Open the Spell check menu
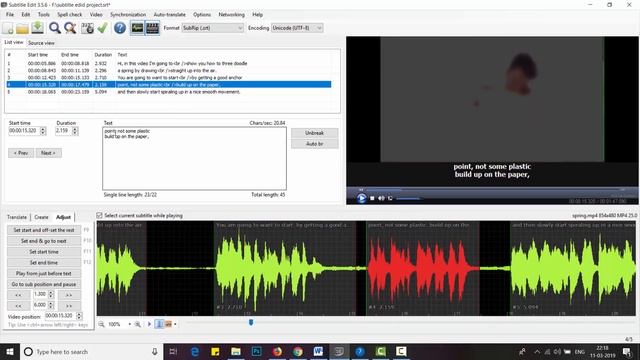Image resolution: width=640 pixels, height=360 pixels. [x=70, y=14]
